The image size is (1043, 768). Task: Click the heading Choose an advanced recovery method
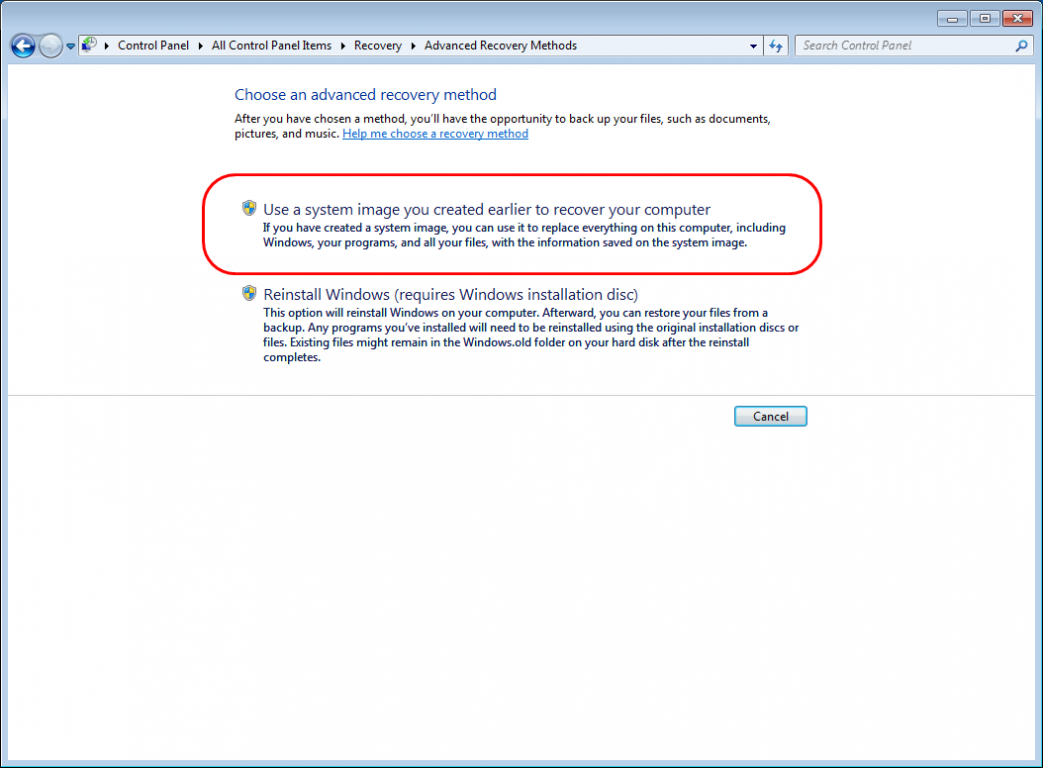pos(365,94)
